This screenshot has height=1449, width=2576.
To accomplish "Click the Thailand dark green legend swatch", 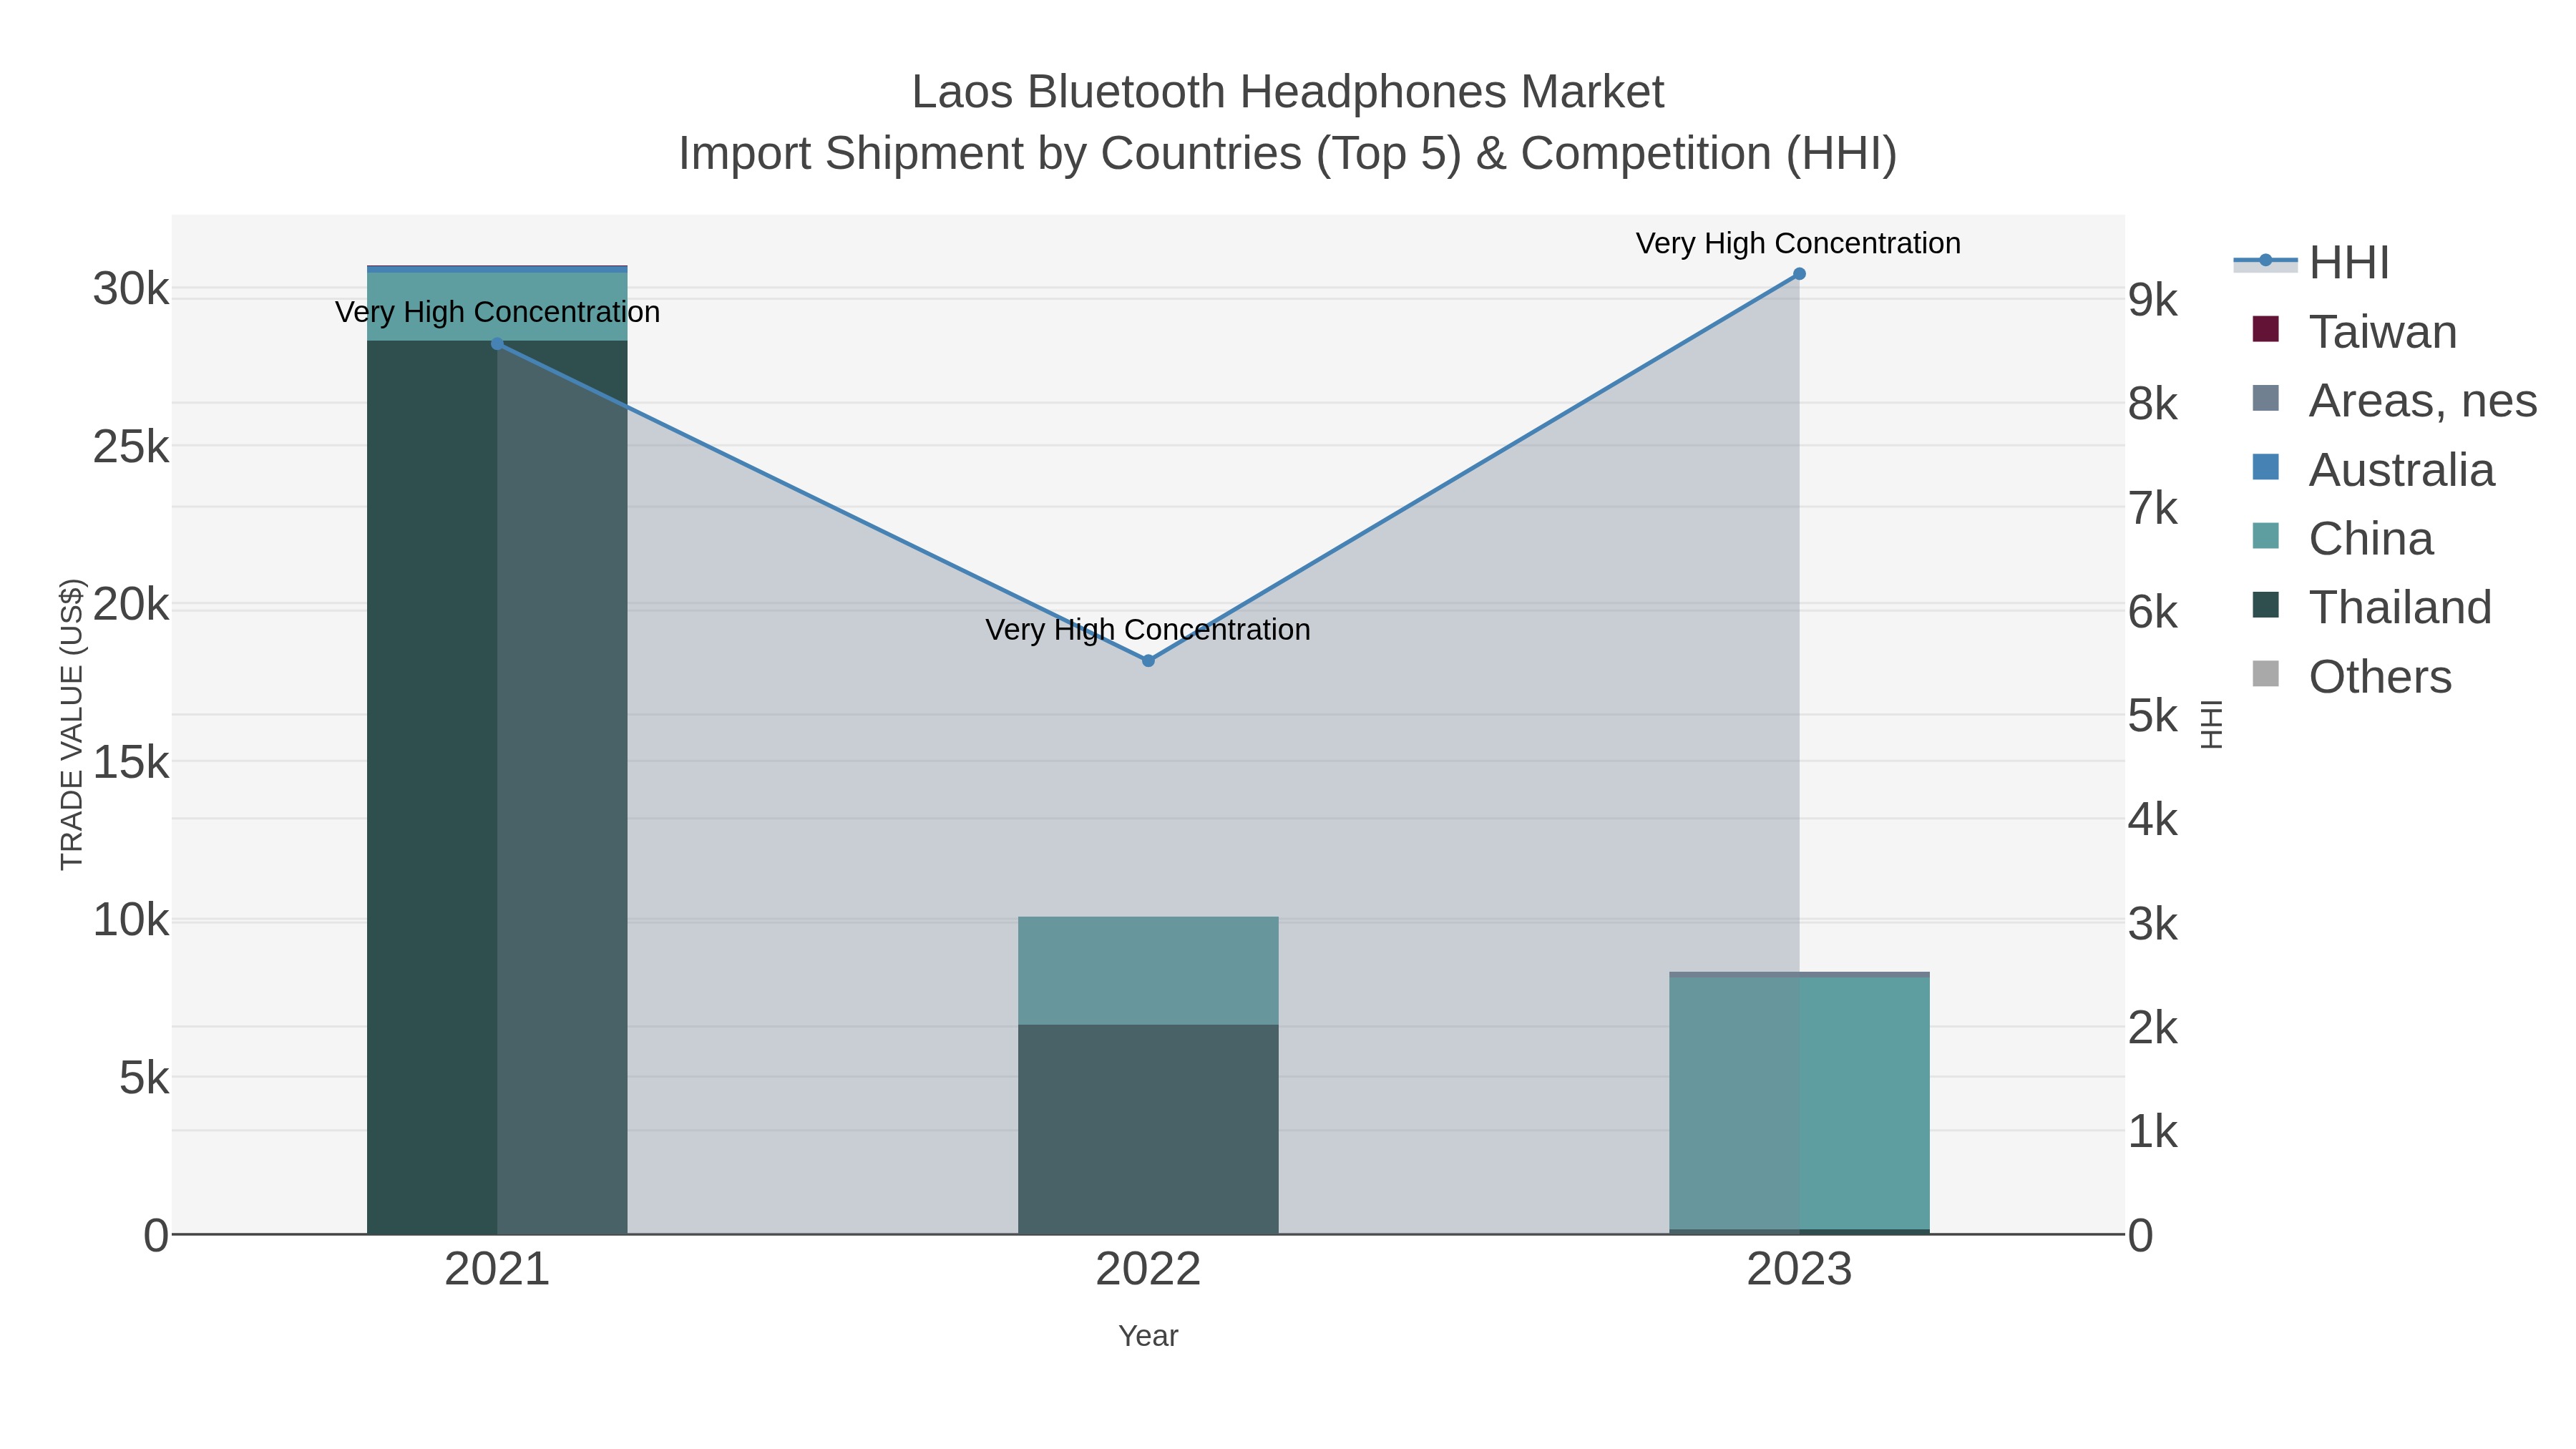I will [2265, 605].
